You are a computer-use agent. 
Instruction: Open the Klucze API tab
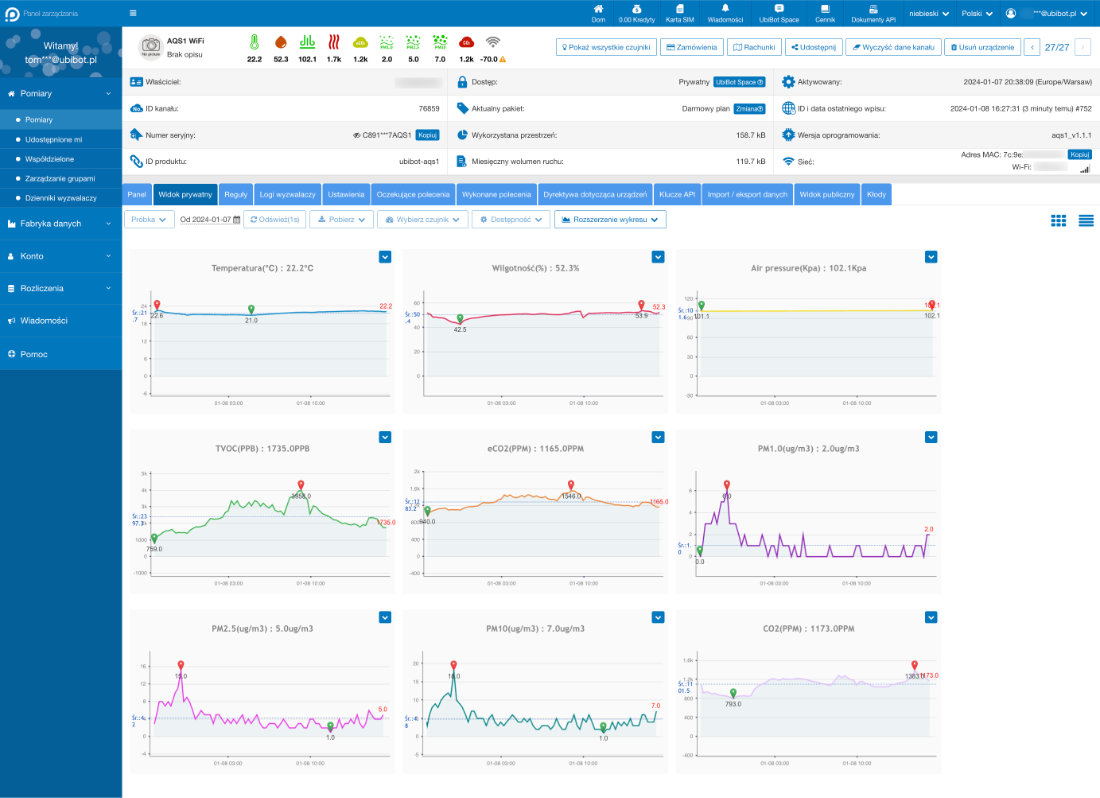tap(678, 194)
